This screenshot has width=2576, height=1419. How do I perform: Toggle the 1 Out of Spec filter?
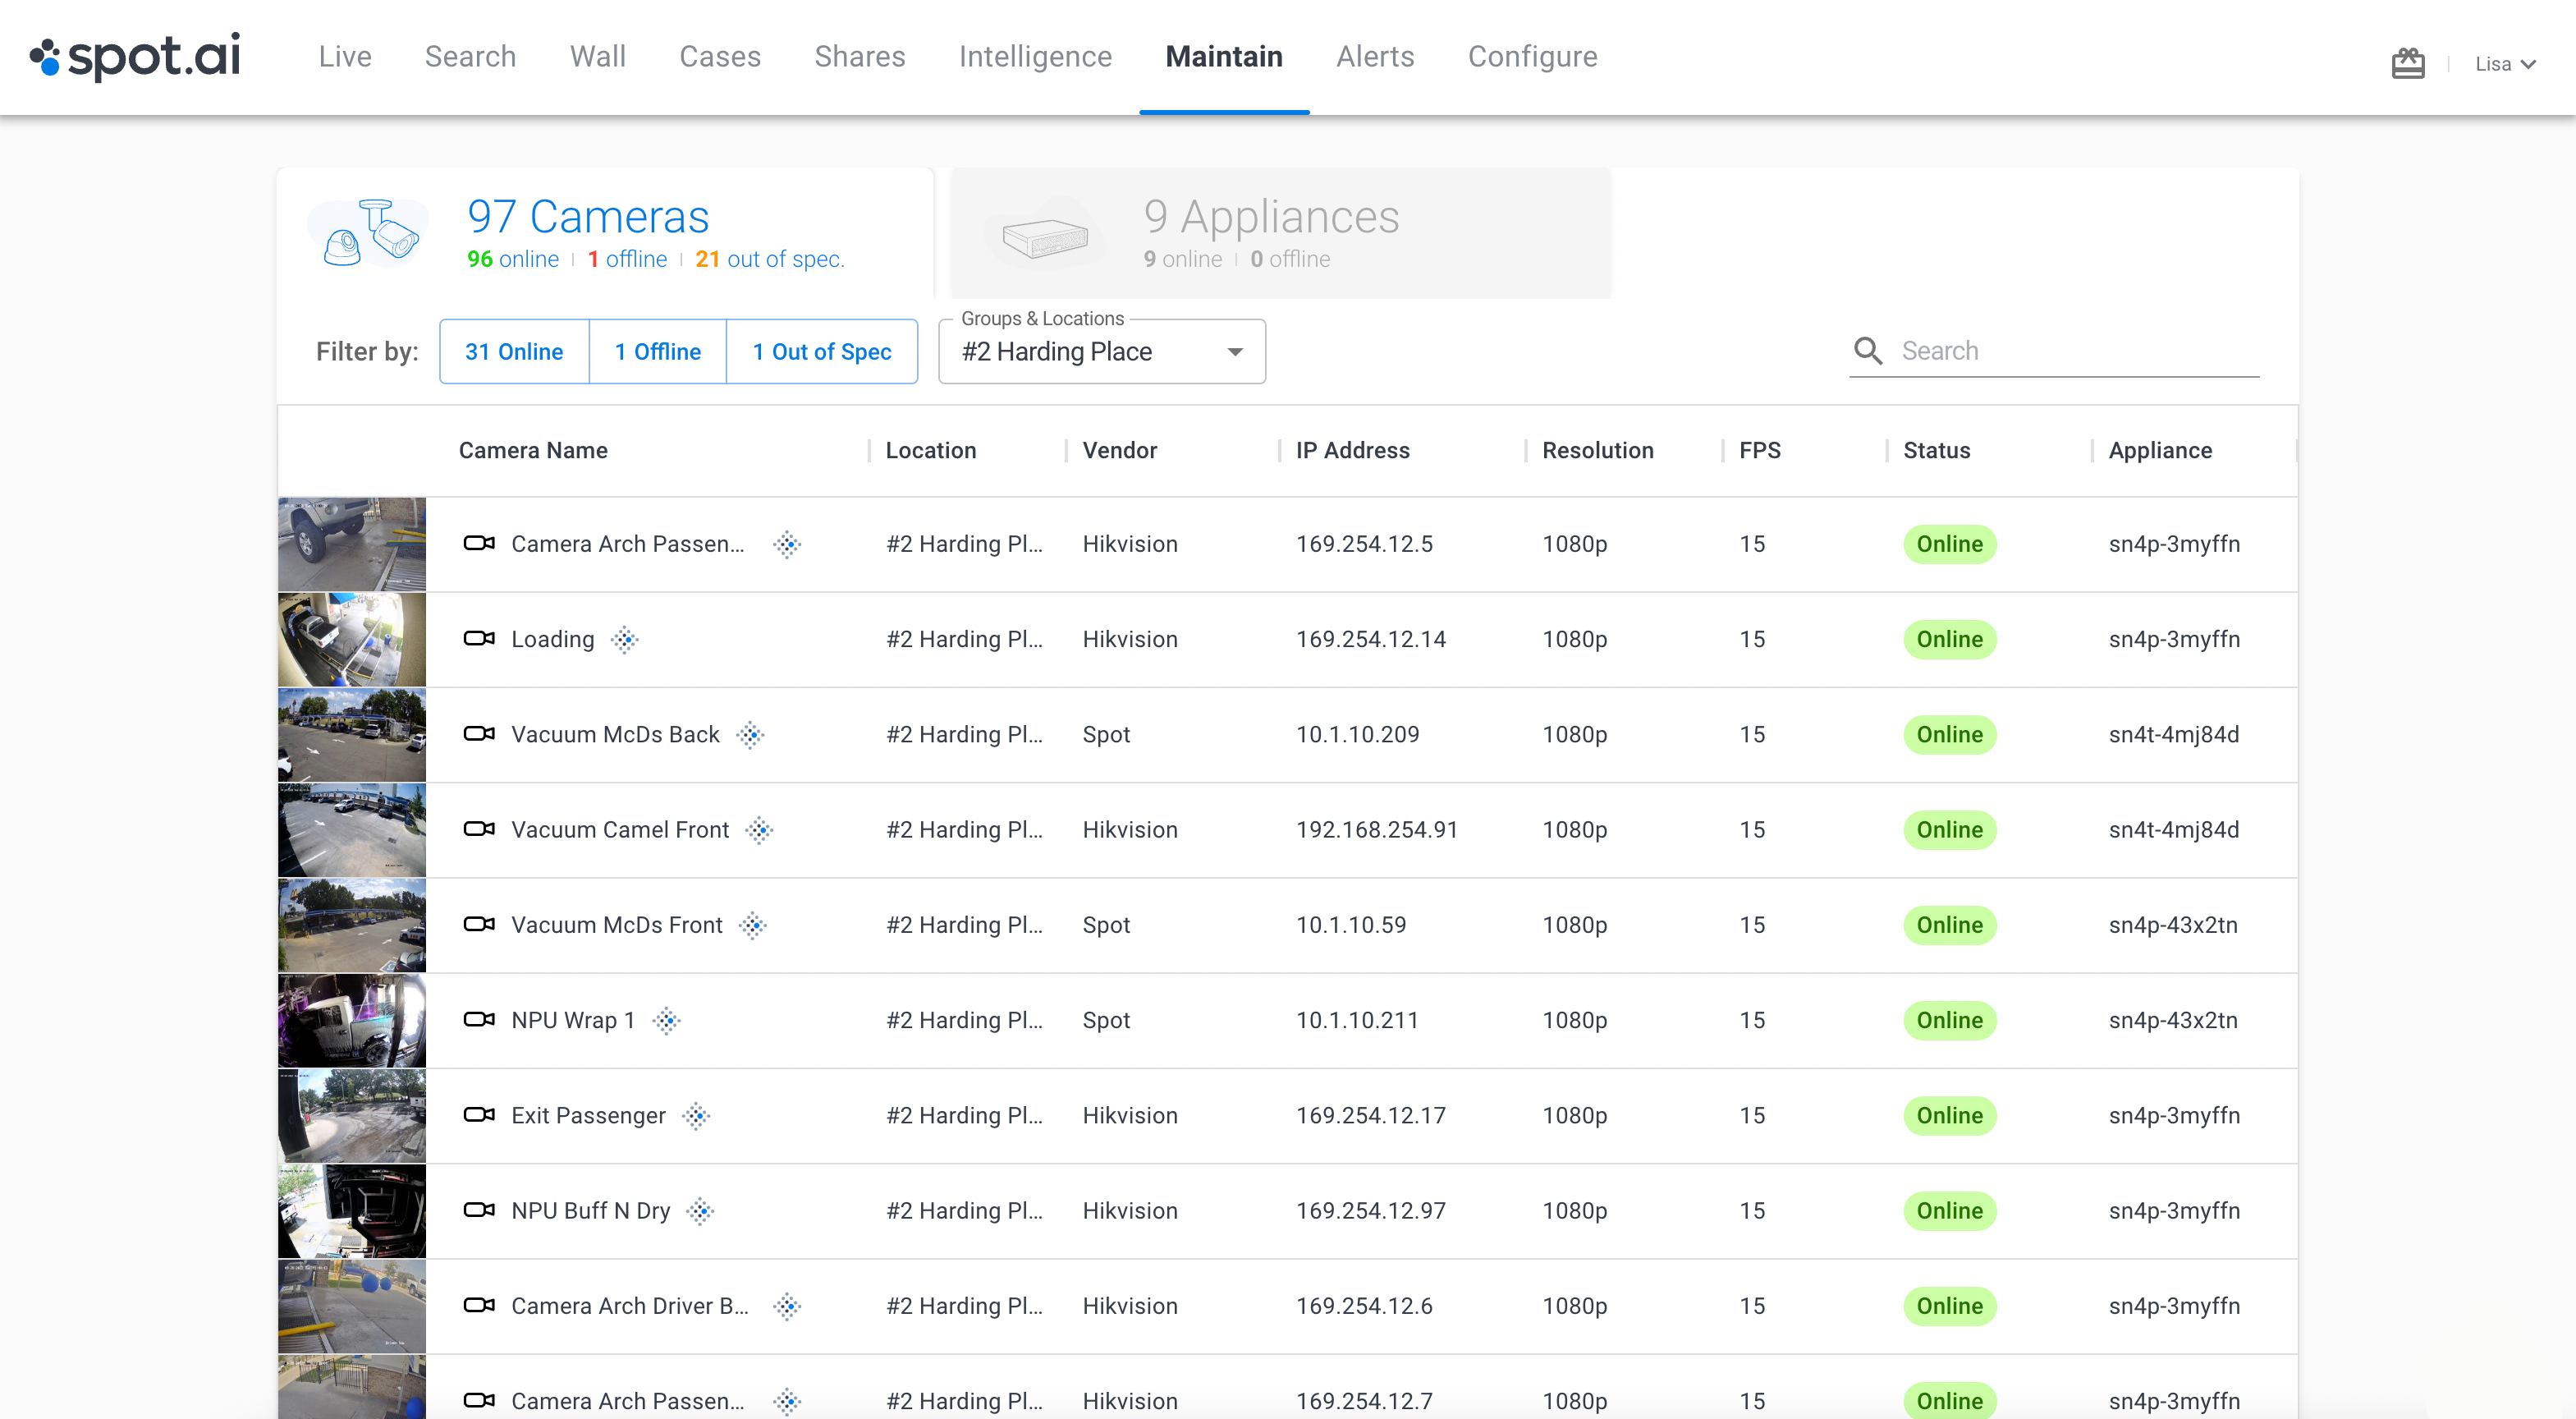pos(821,352)
